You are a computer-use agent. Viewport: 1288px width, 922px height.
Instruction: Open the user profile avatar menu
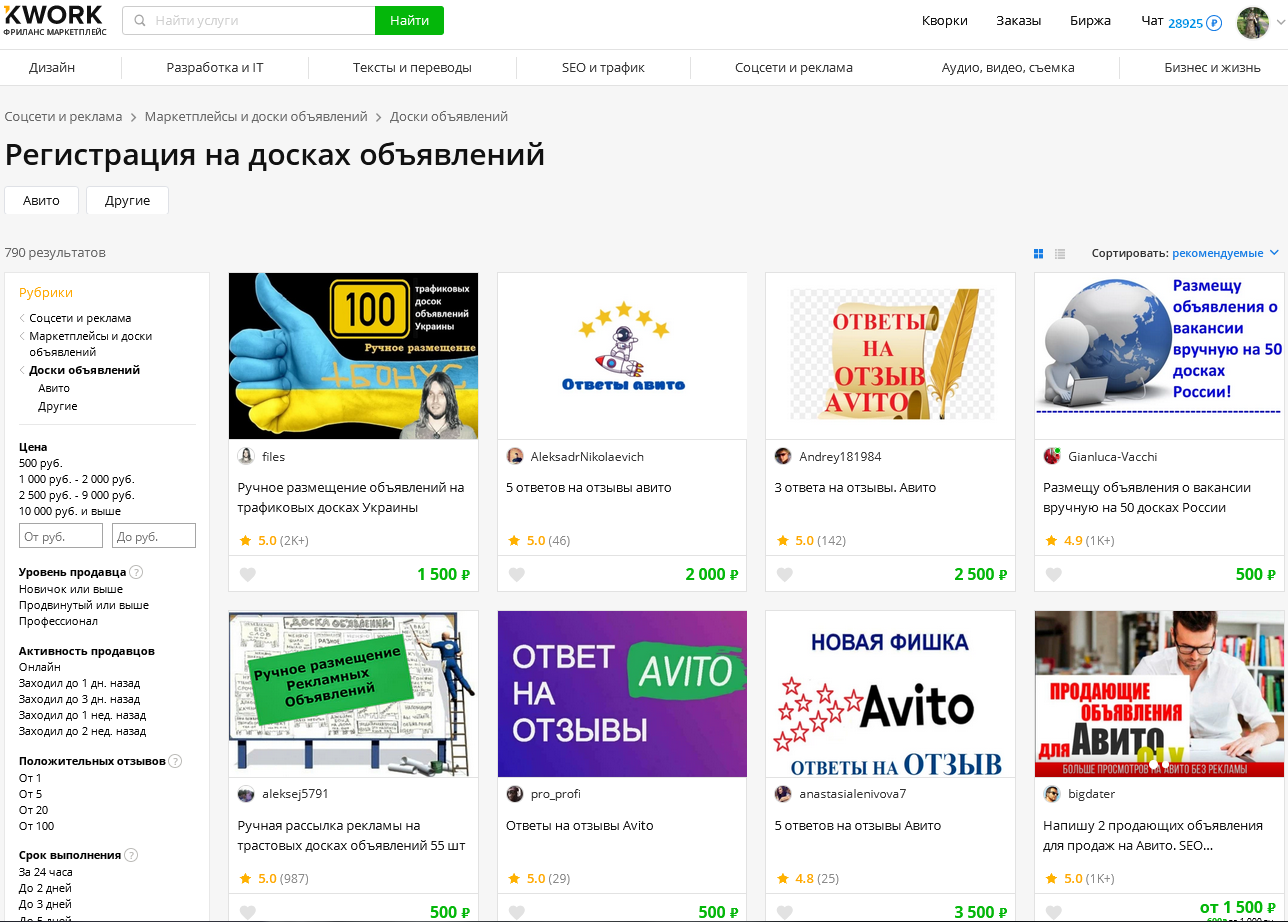(1252, 22)
